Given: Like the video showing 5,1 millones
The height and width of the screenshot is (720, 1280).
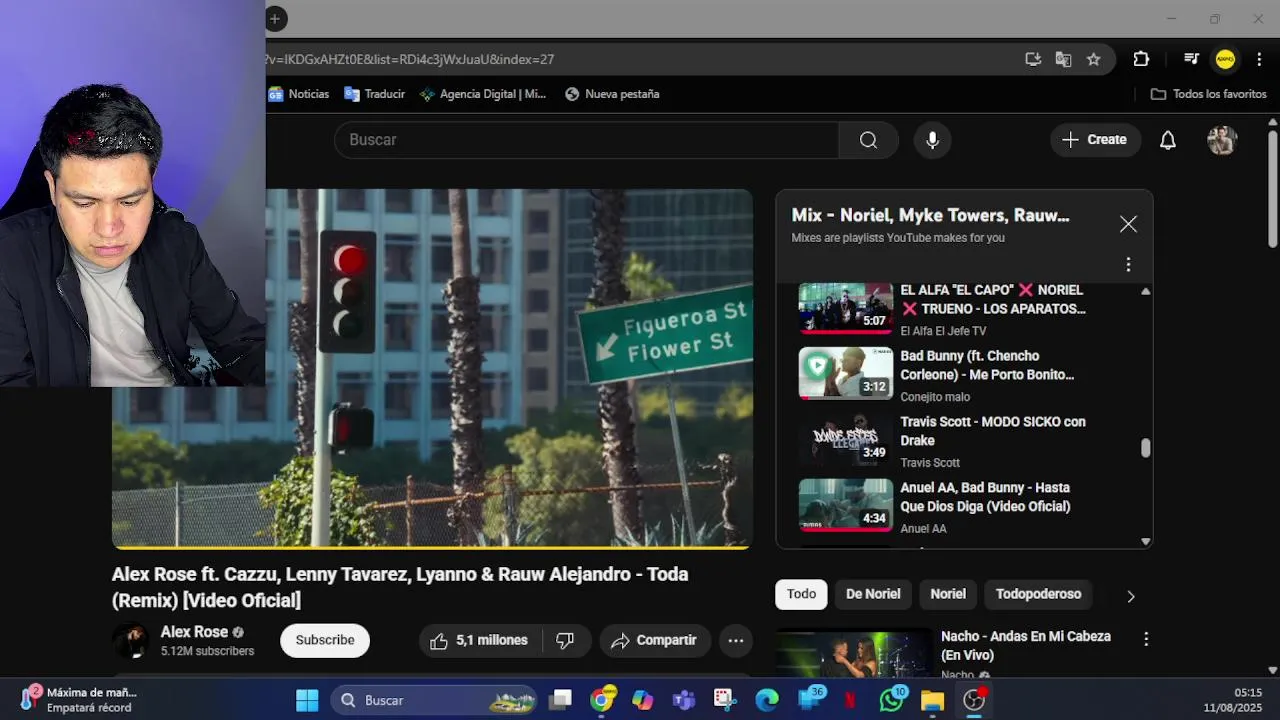Looking at the screenshot, I should (x=480, y=641).
